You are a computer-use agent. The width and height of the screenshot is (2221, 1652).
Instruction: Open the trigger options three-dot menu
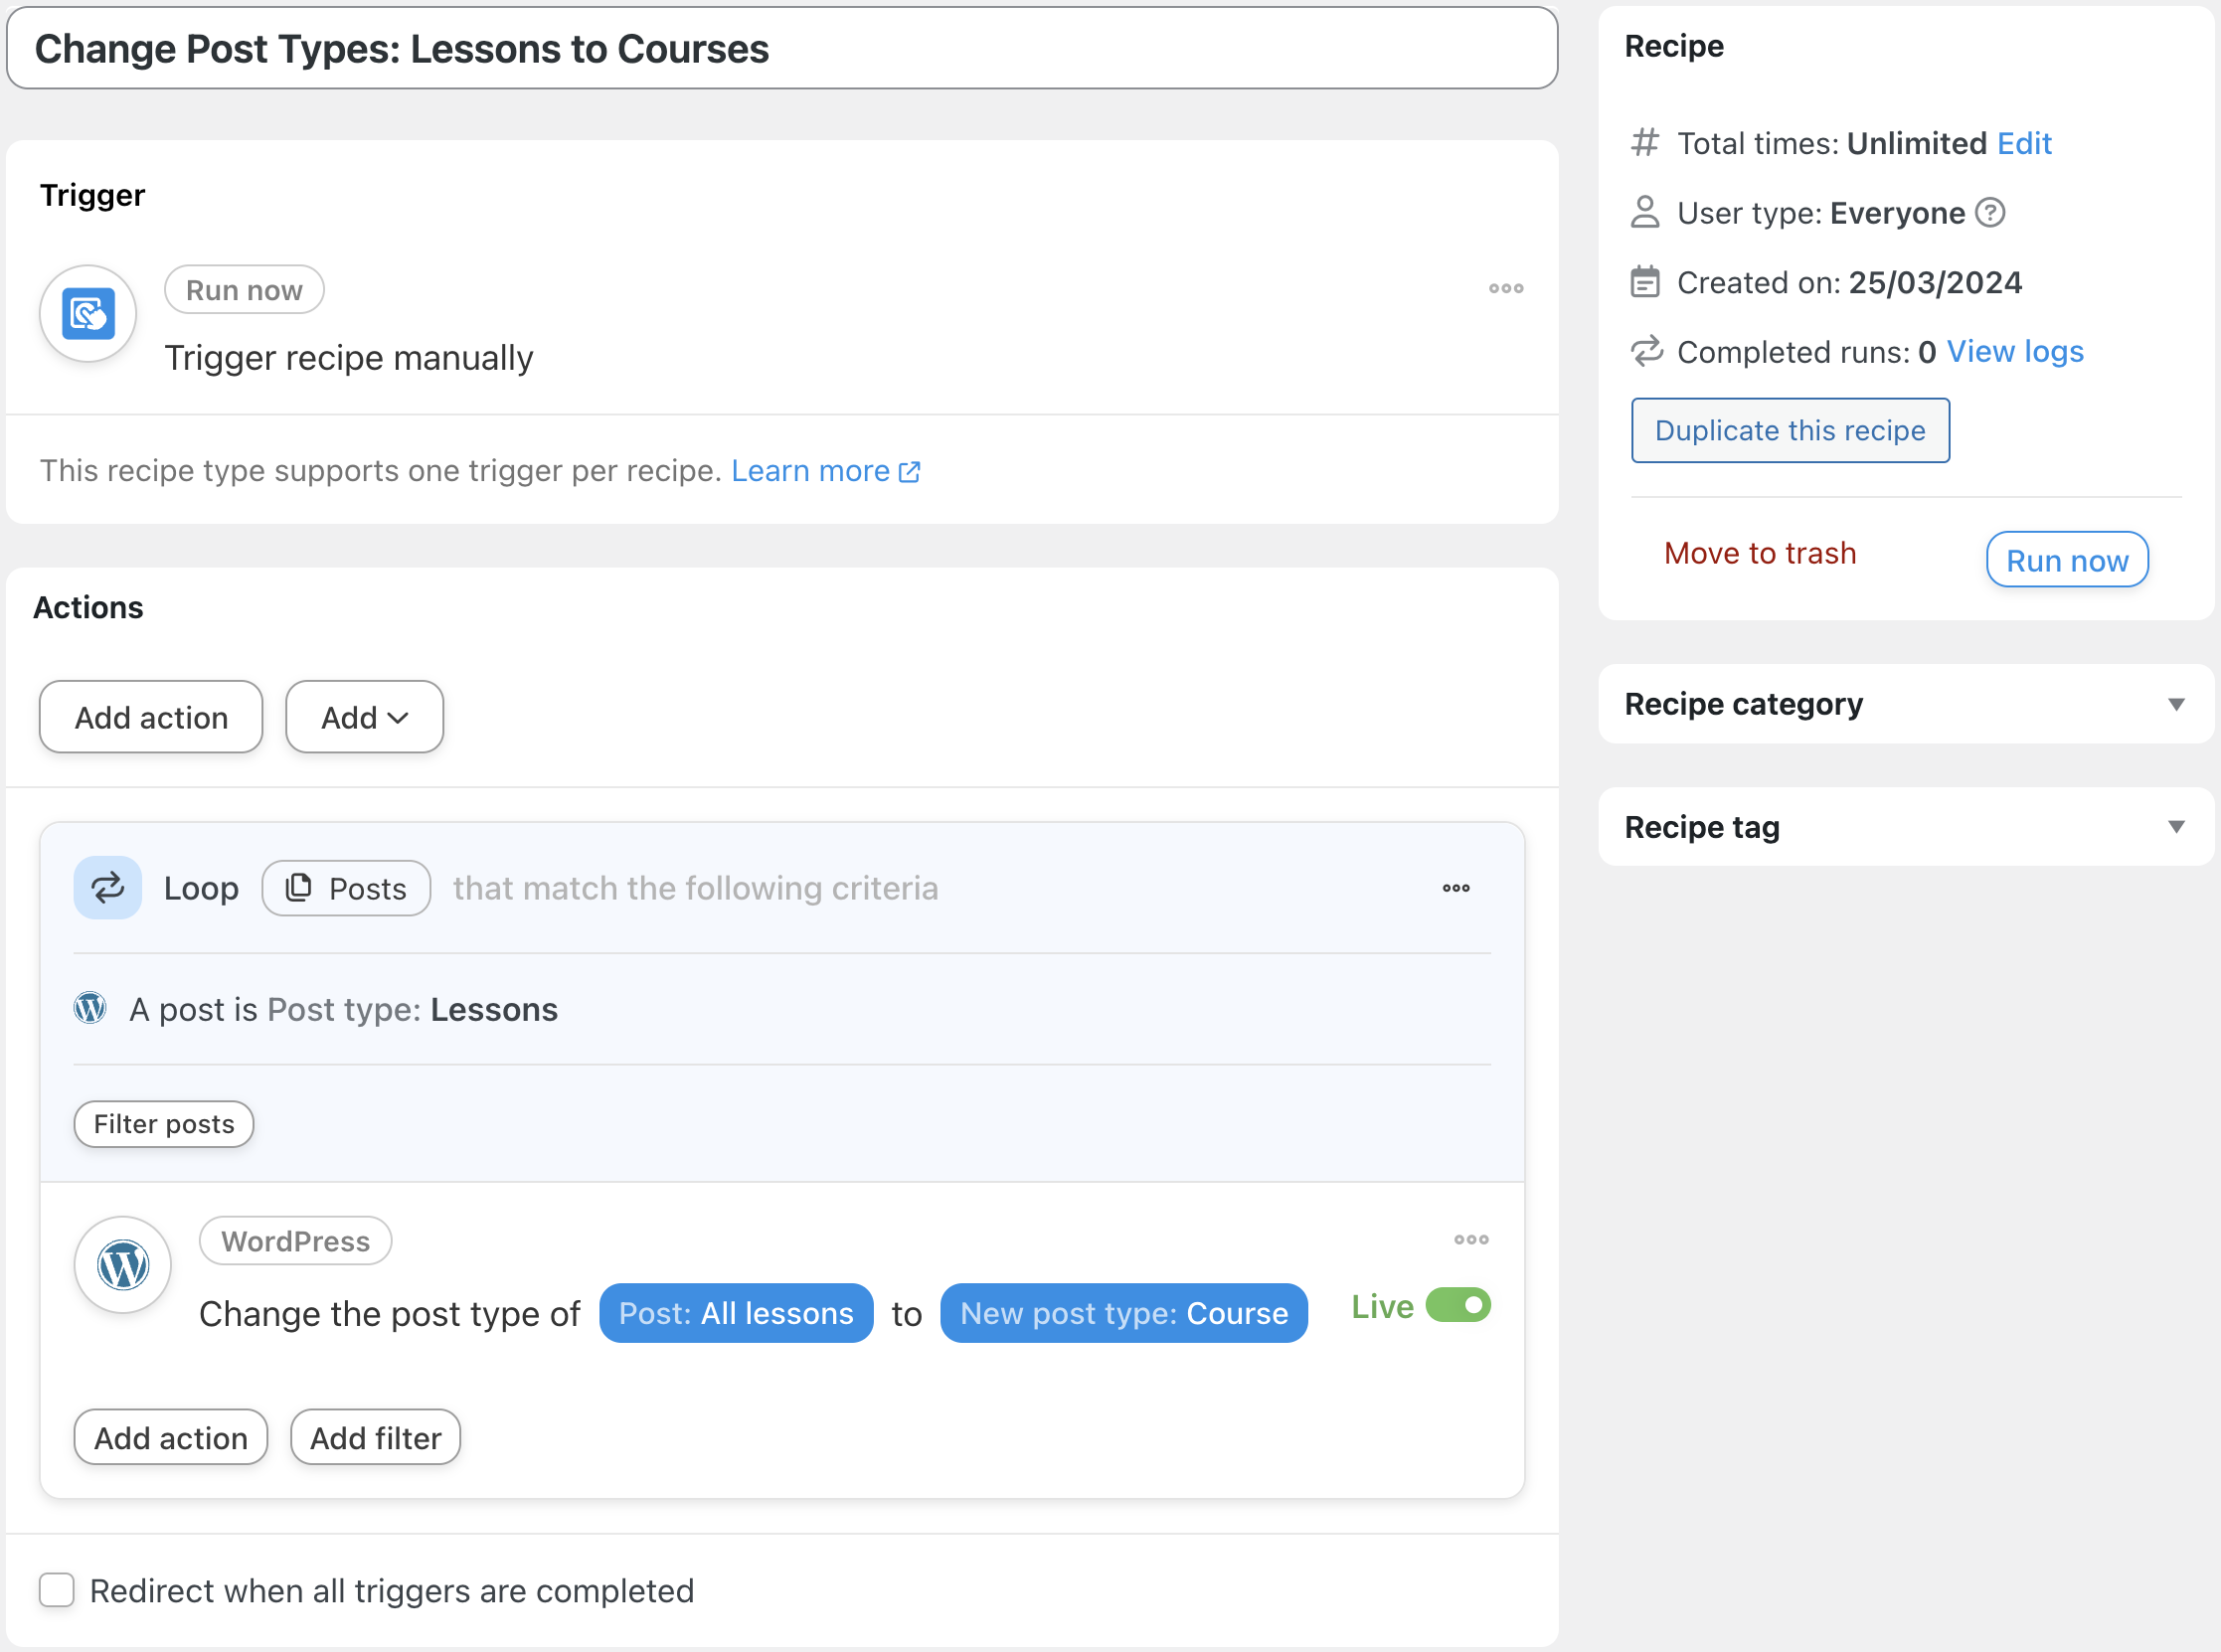tap(1506, 289)
